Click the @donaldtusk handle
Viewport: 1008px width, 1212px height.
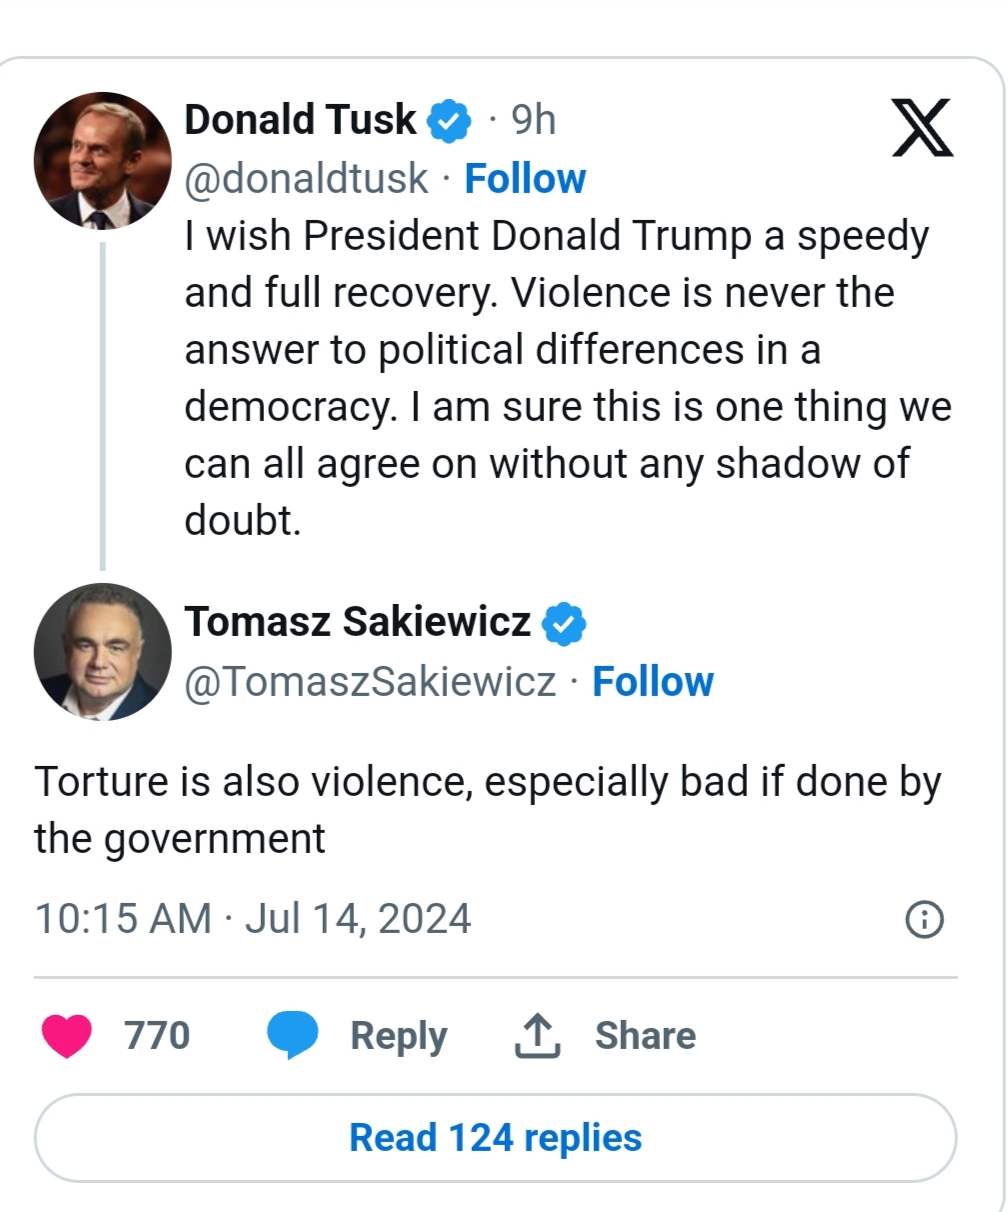pos(306,179)
